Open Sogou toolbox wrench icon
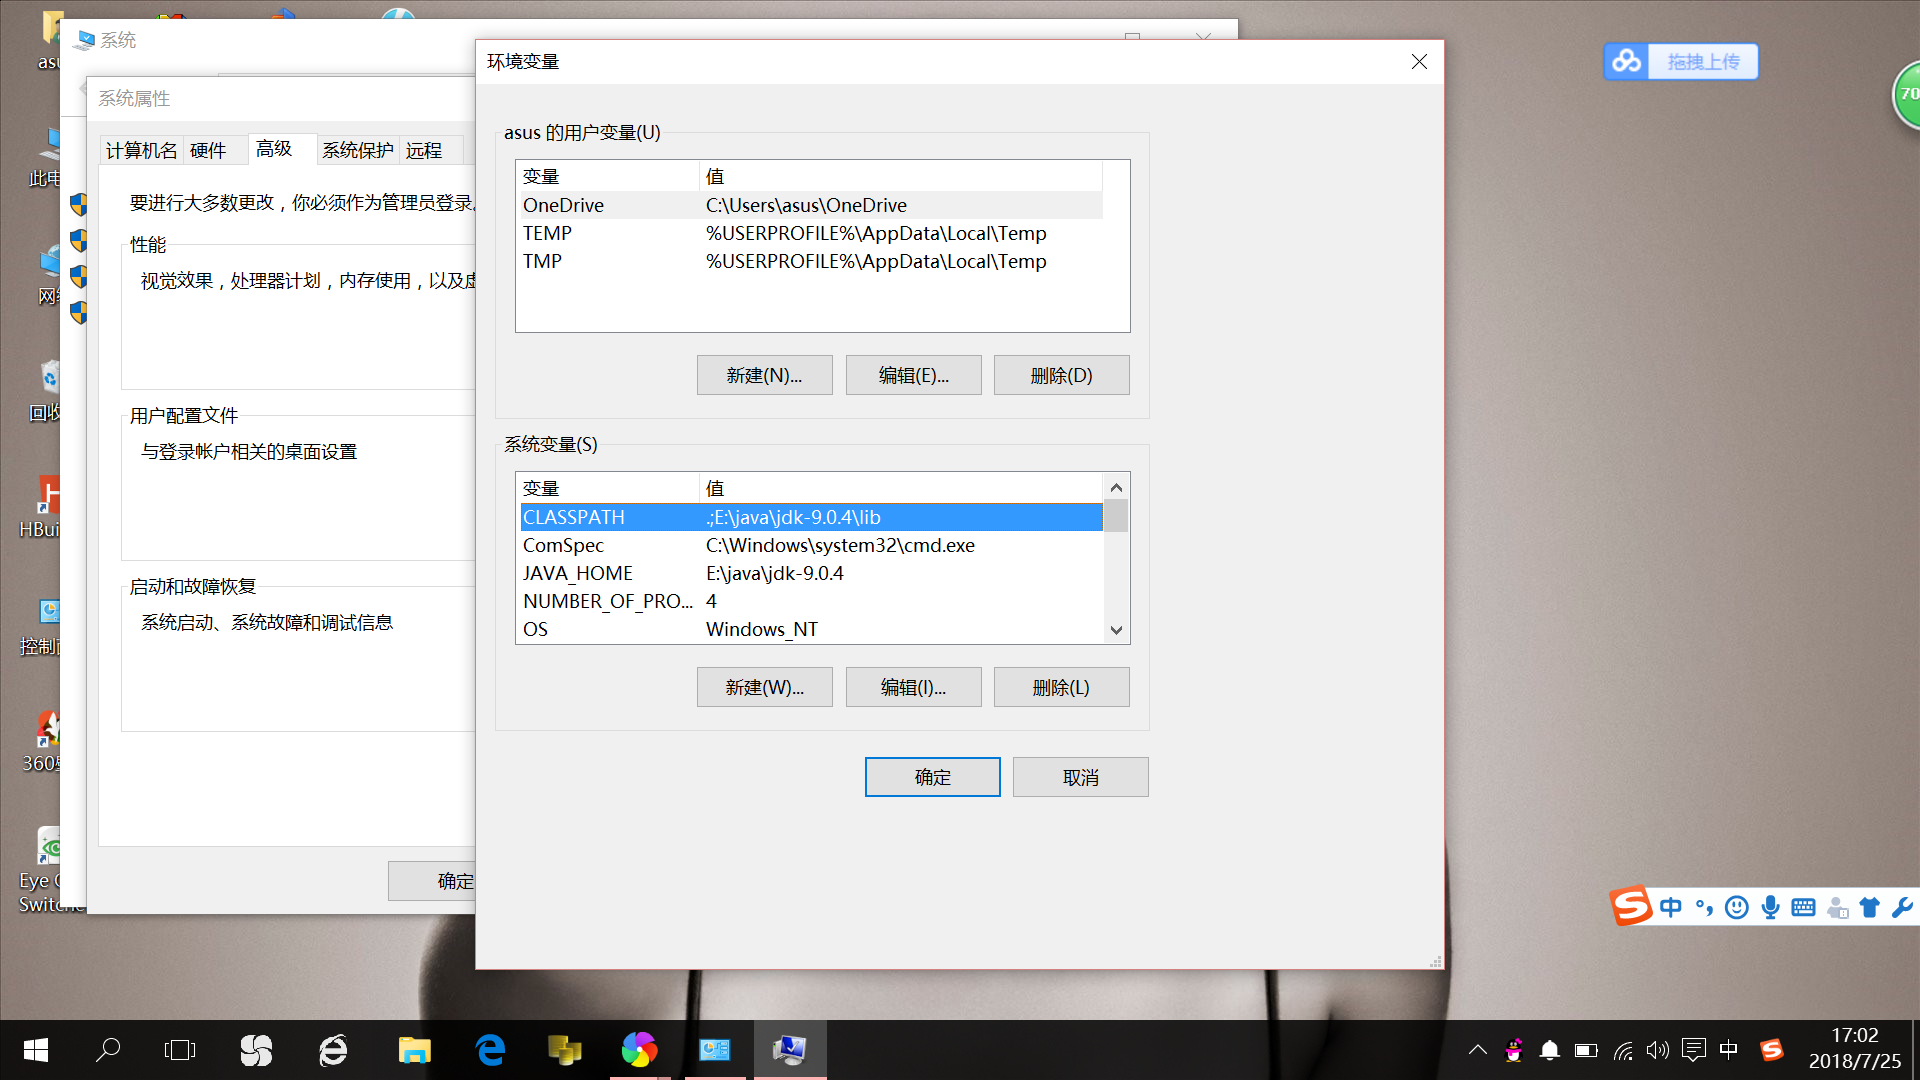1920x1080 pixels. [1902, 907]
